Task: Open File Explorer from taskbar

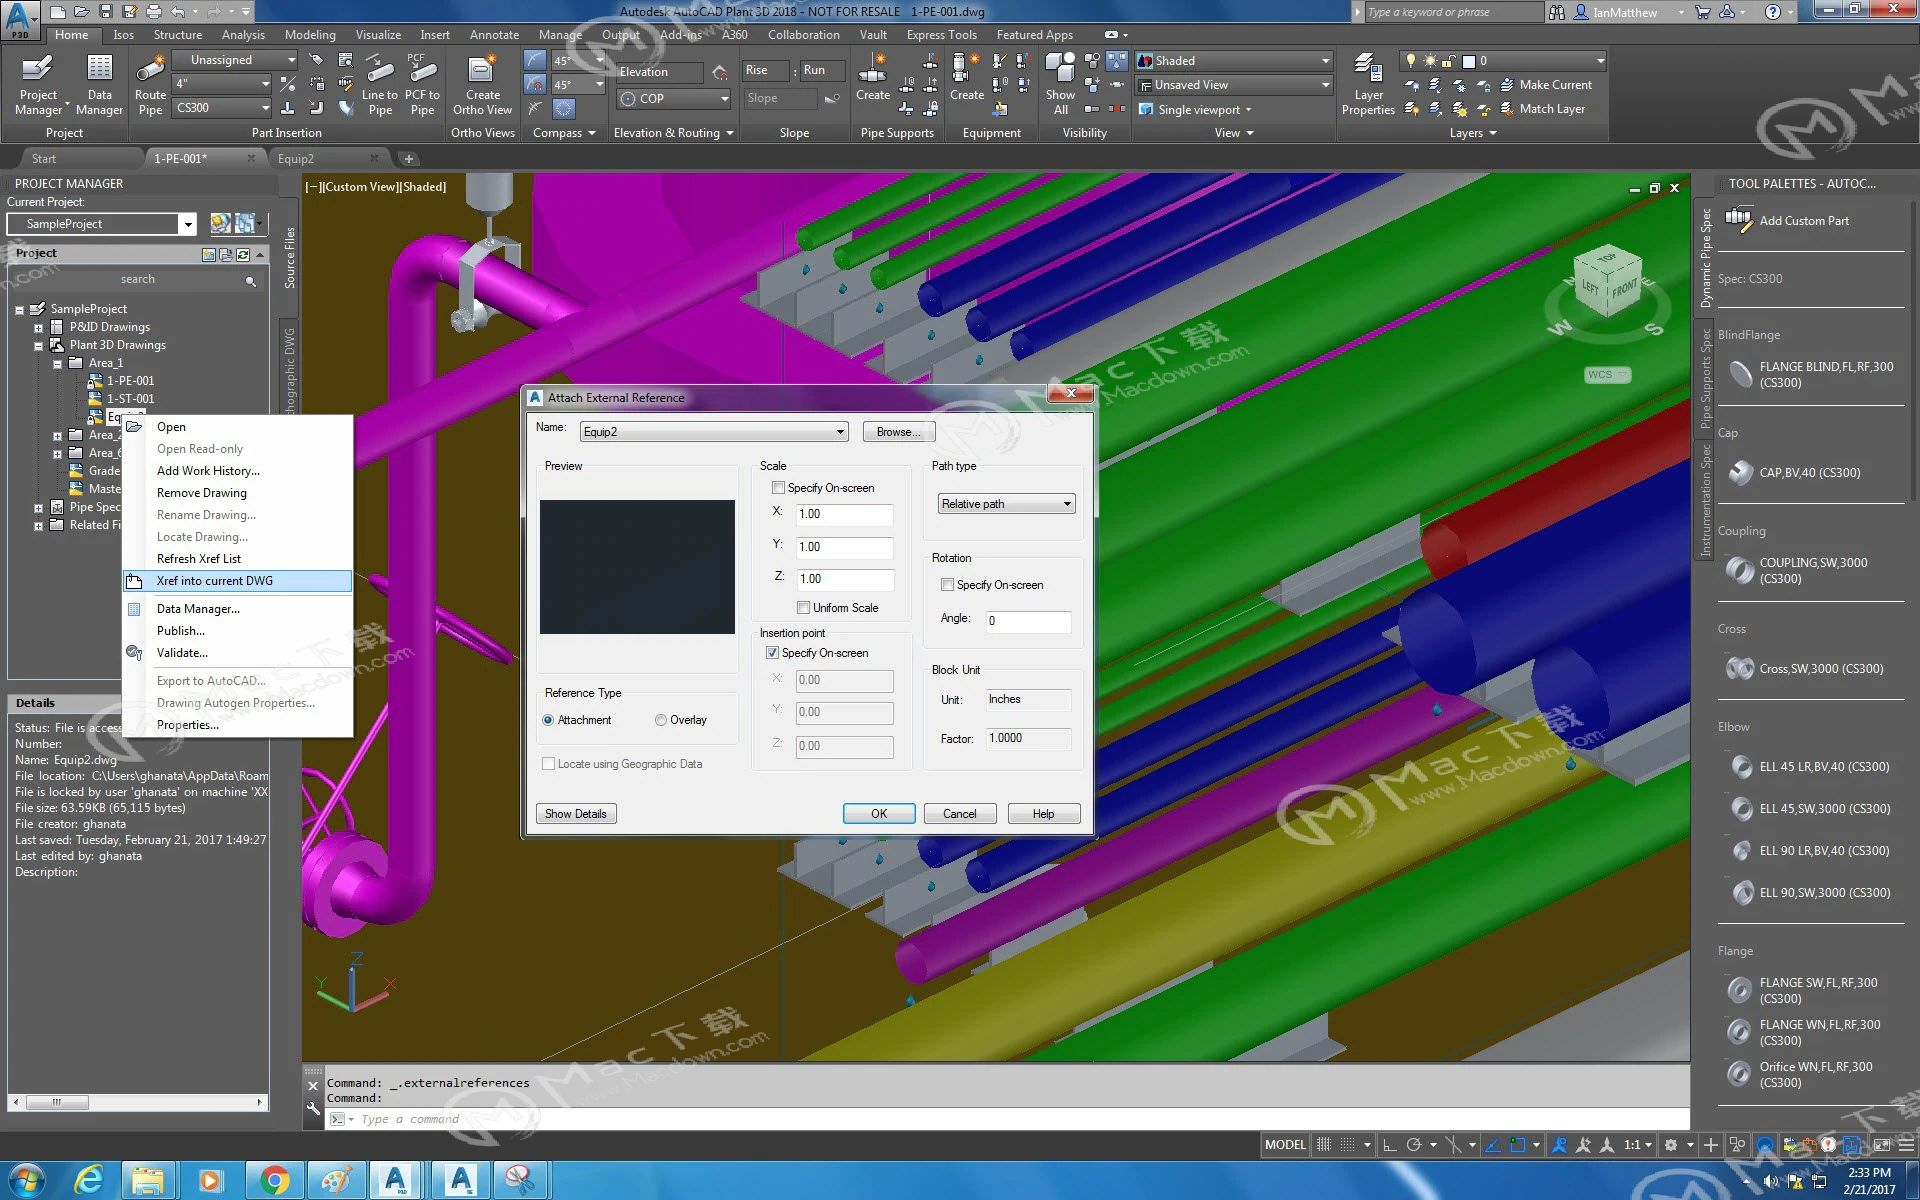Action: coord(148,1181)
